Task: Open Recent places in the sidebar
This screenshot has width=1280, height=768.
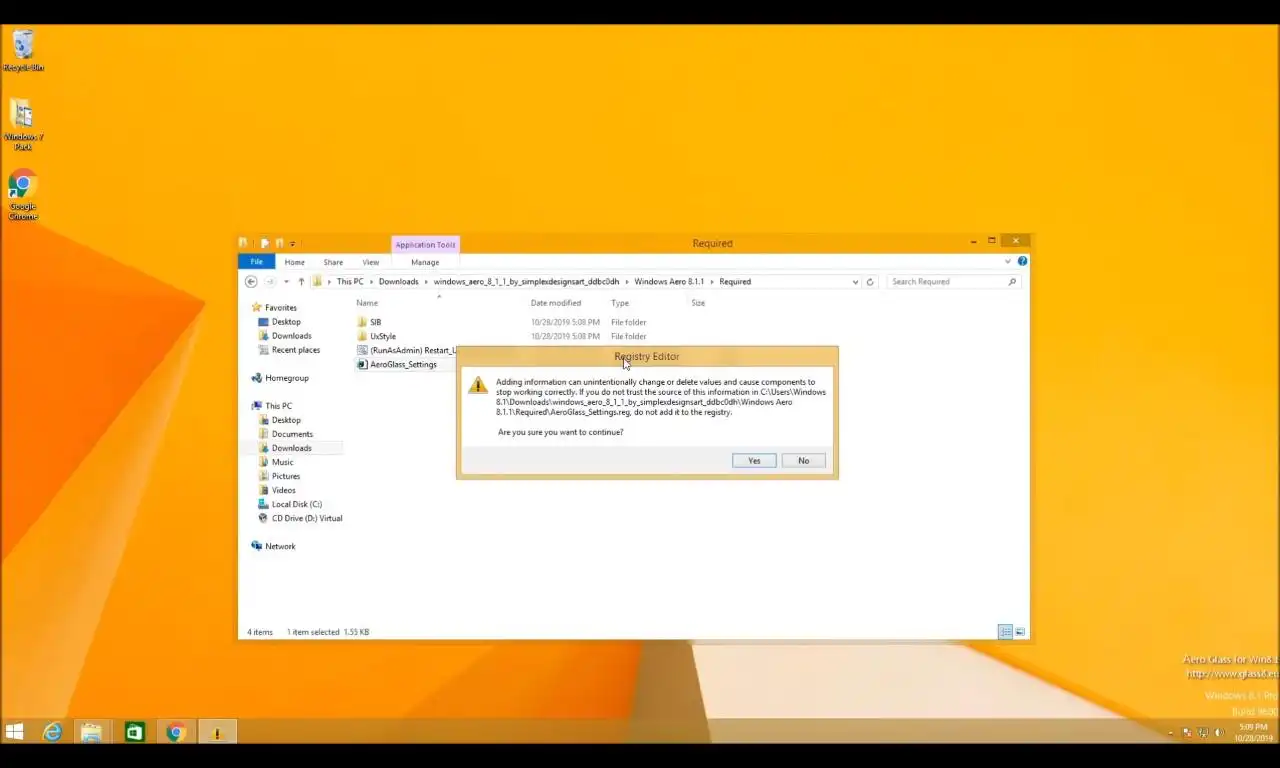Action: pos(289,350)
